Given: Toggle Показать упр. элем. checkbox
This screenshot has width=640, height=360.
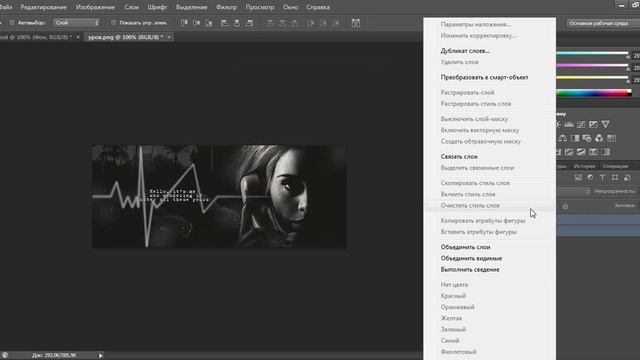Looking at the screenshot, I should (x=113, y=23).
